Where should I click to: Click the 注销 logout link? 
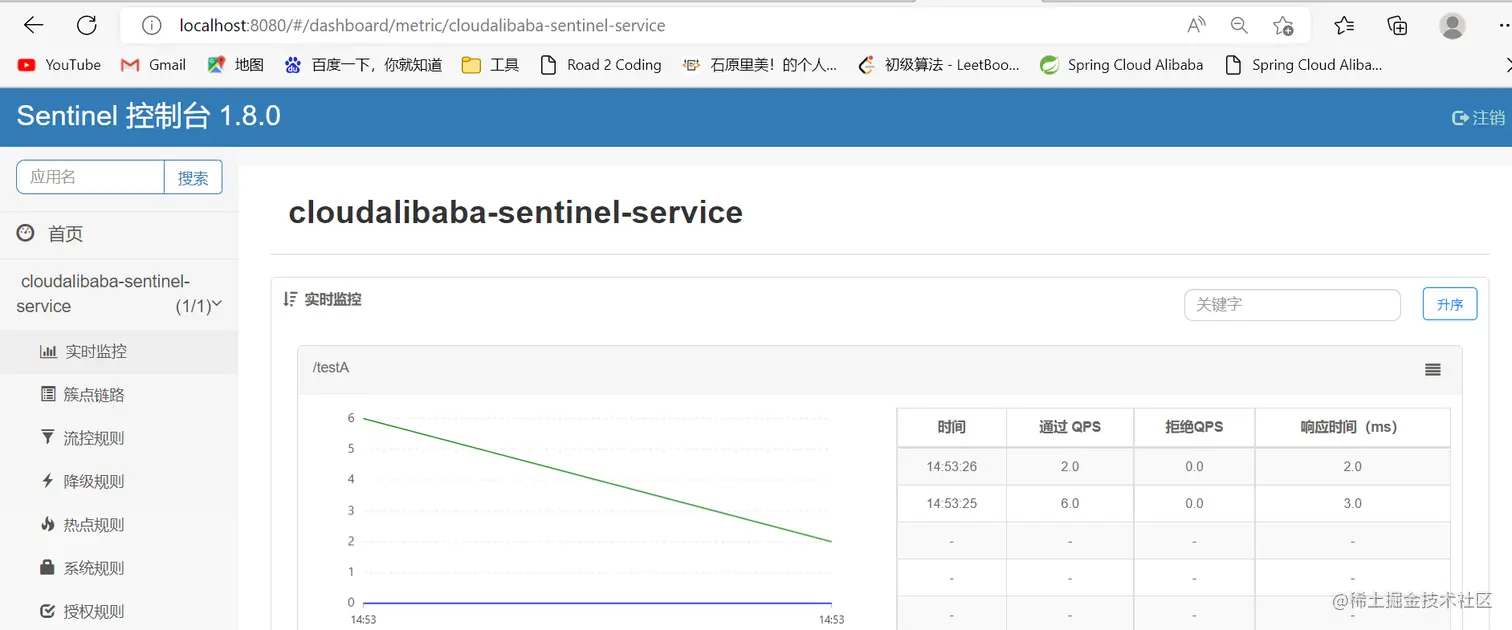pyautogui.click(x=1478, y=117)
